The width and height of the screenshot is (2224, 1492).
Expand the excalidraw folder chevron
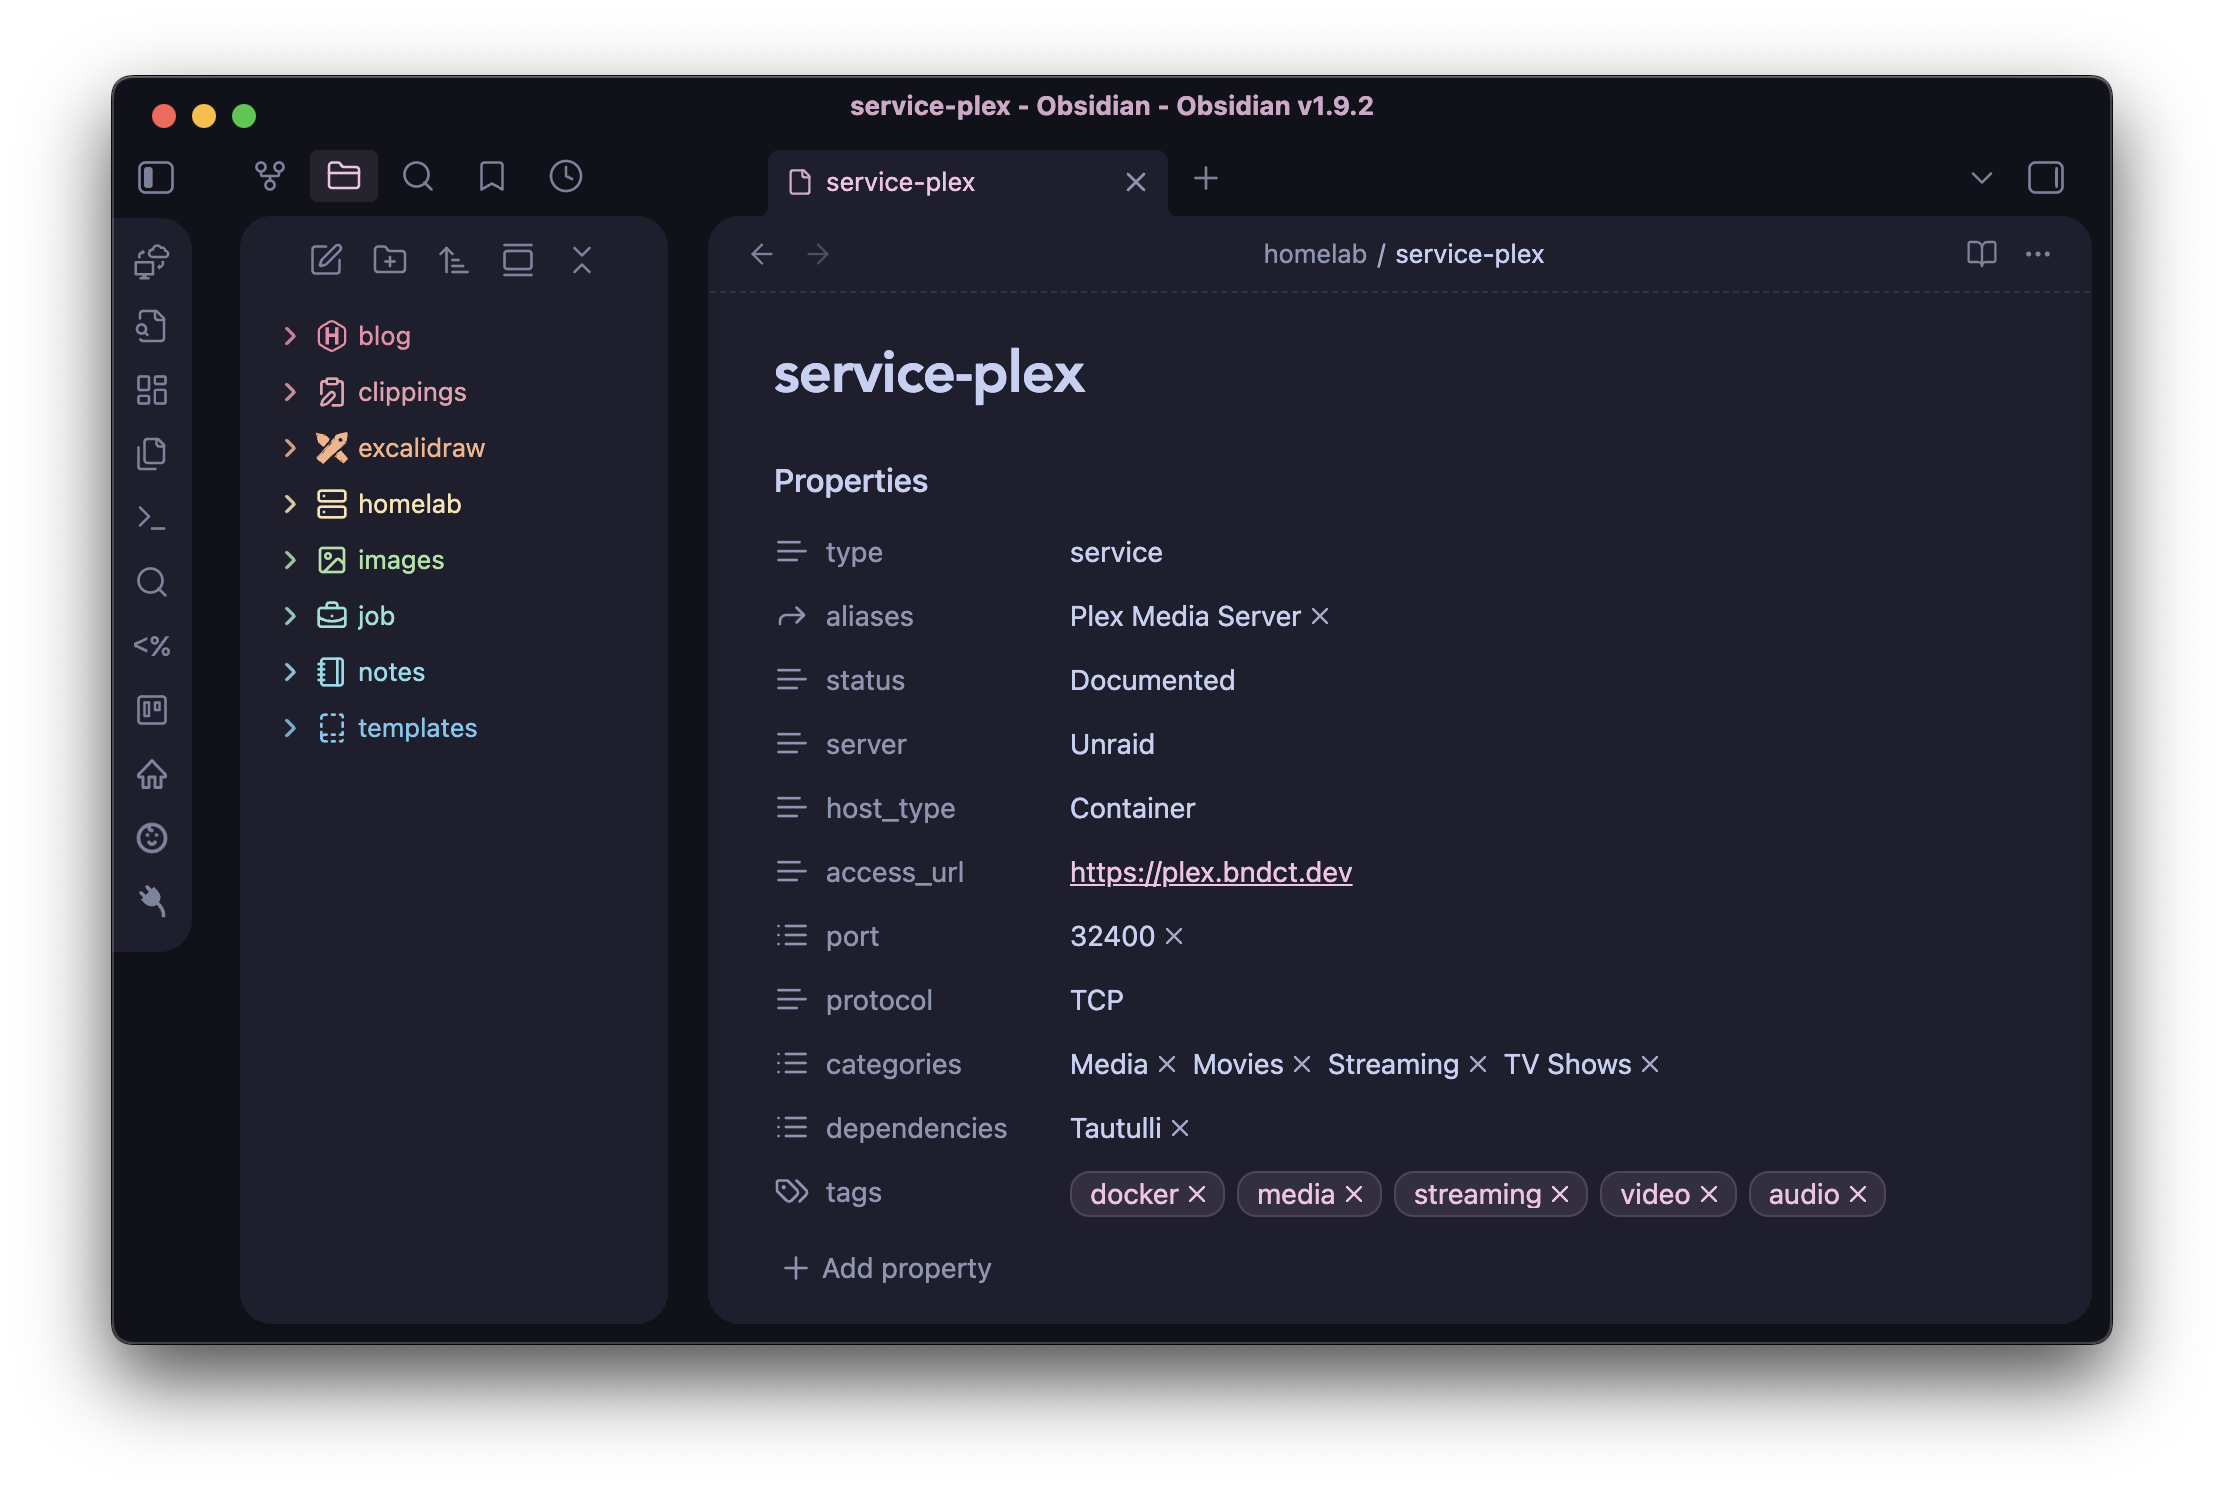tap(290, 448)
